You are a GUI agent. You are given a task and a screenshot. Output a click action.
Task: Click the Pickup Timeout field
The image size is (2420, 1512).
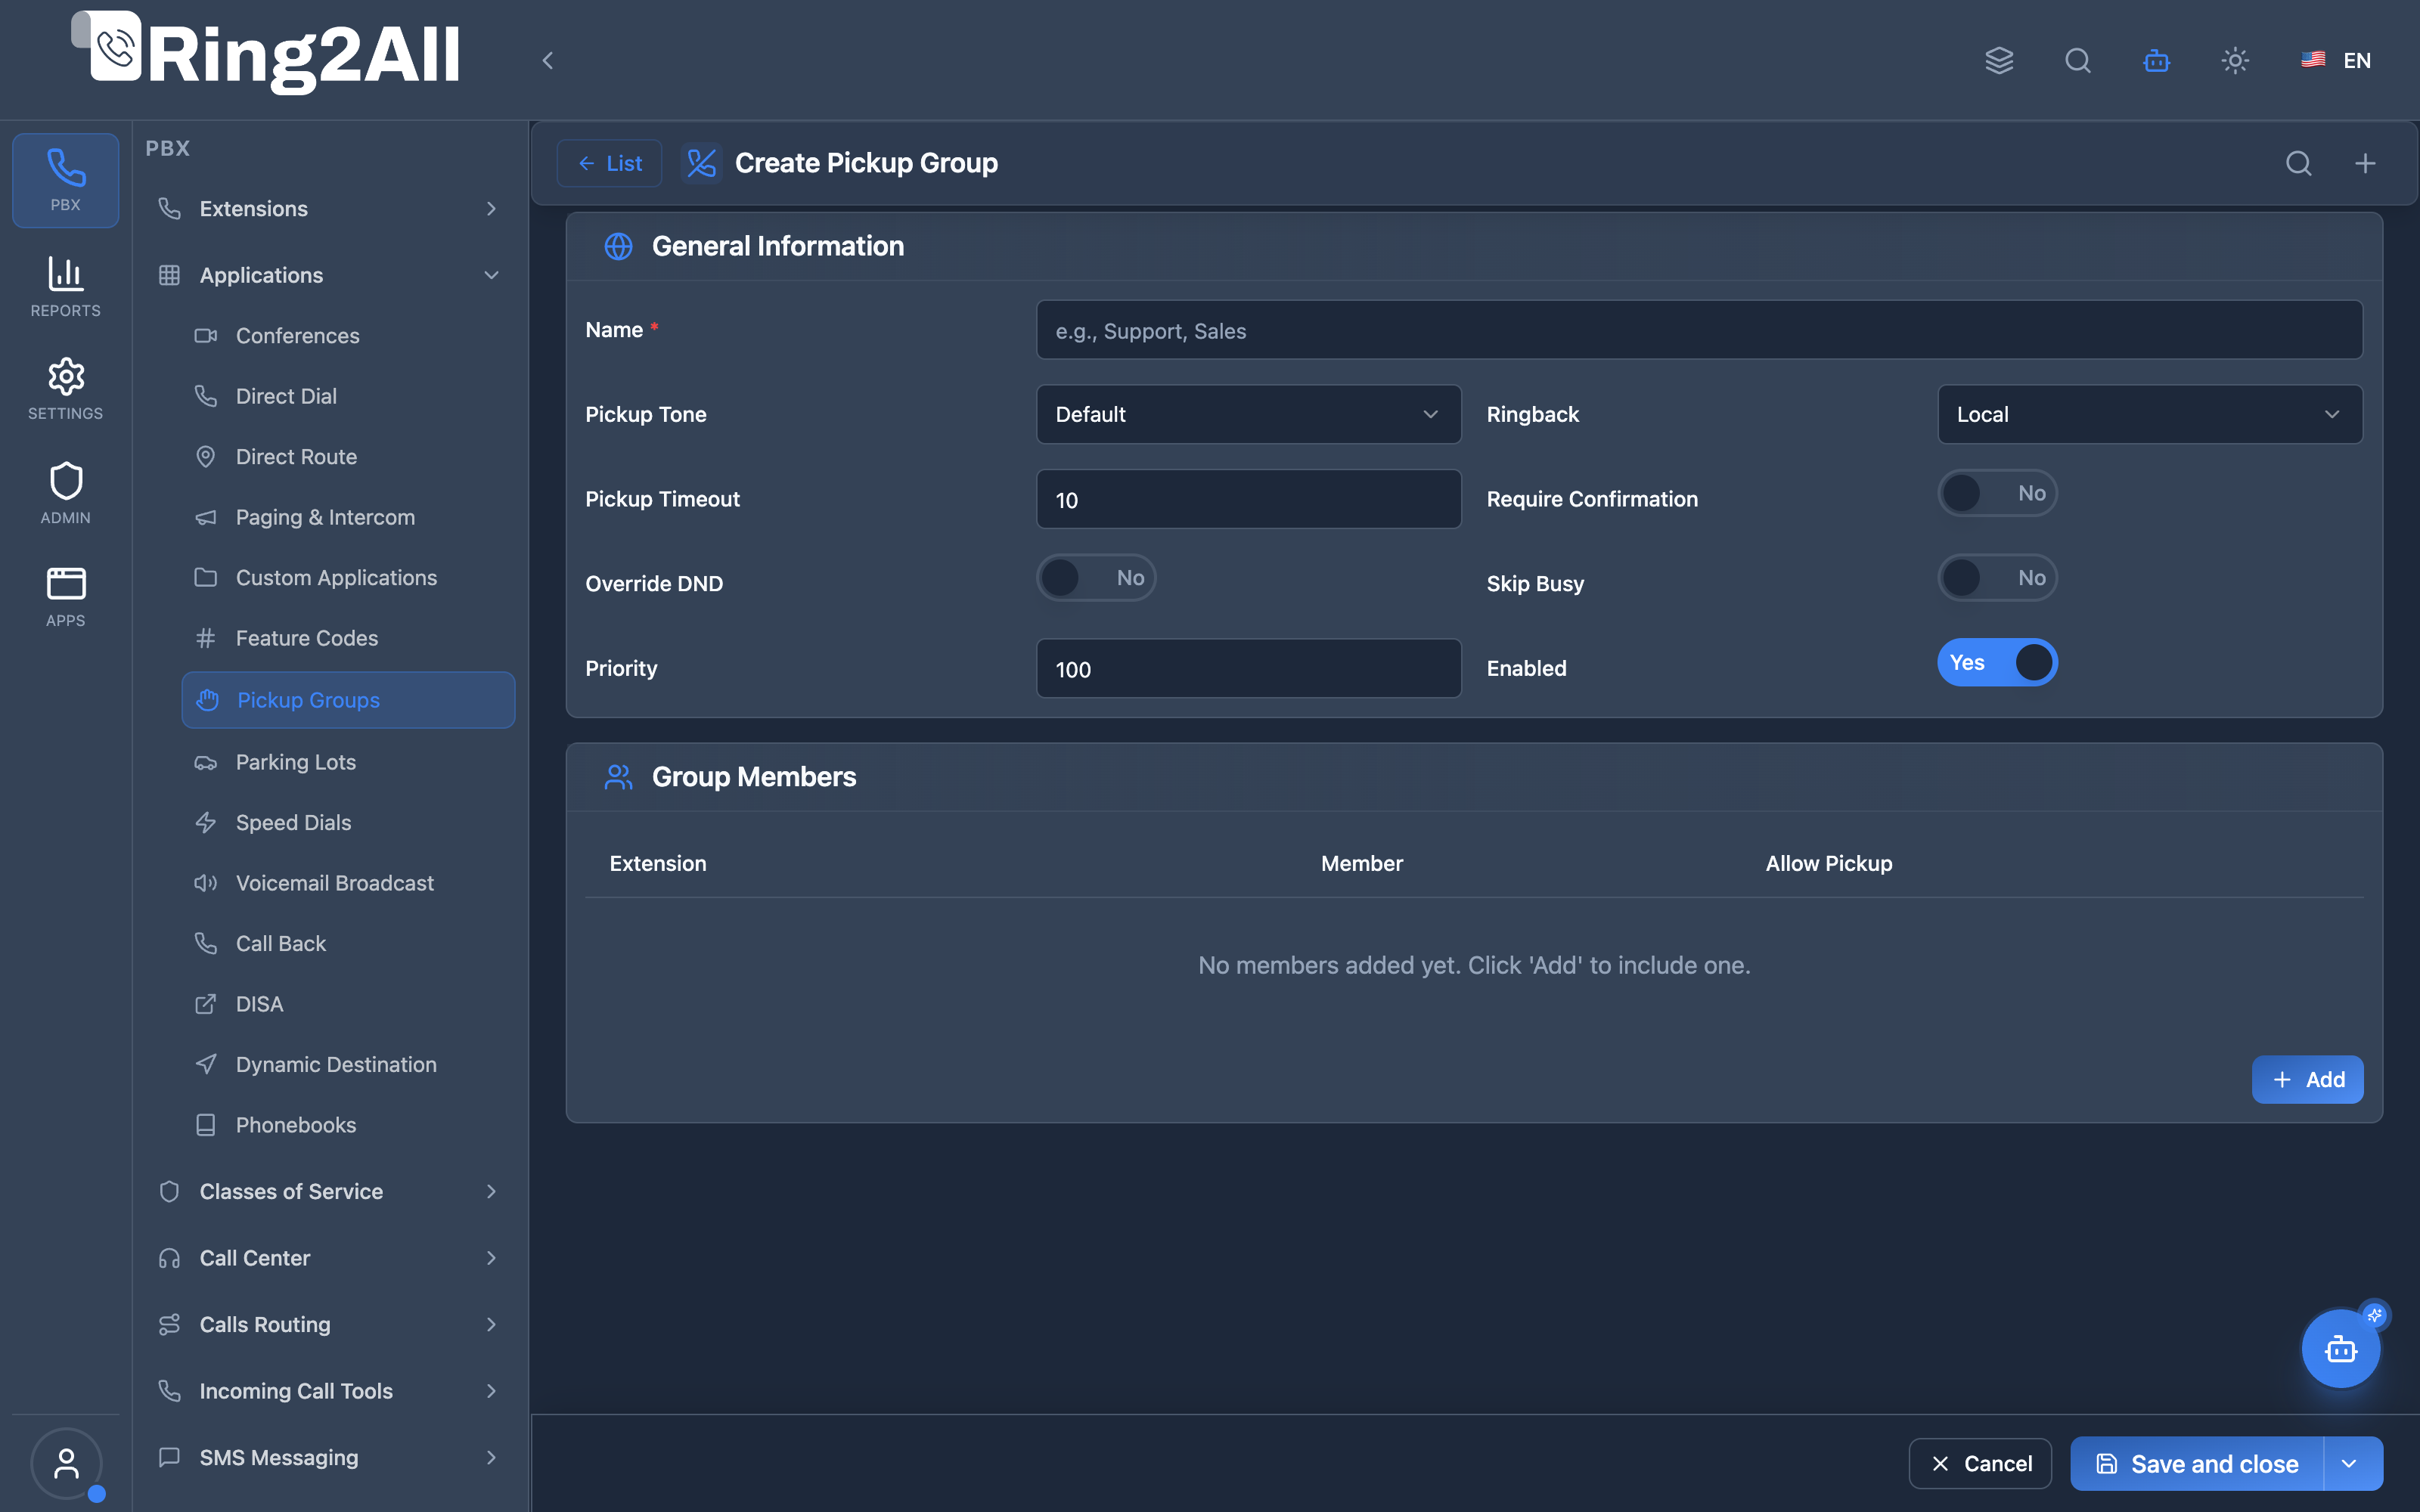coord(1248,499)
